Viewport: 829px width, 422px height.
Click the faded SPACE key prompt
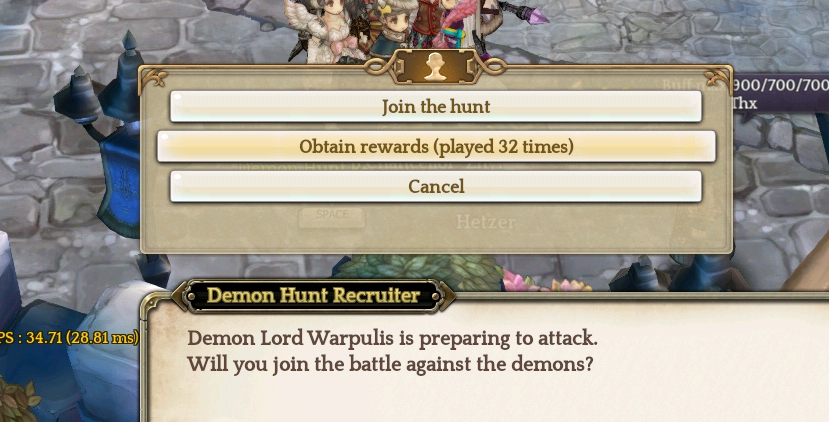click(332, 216)
